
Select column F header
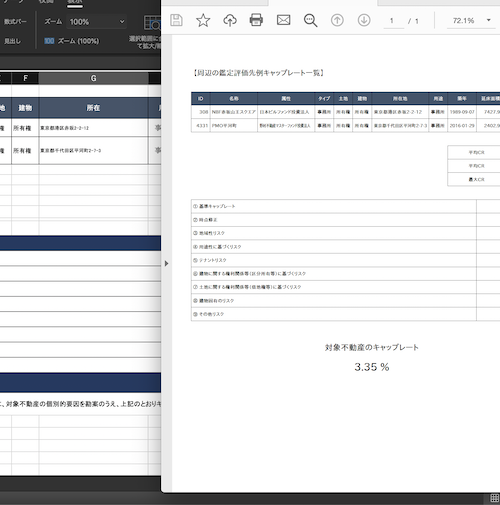point(25,78)
